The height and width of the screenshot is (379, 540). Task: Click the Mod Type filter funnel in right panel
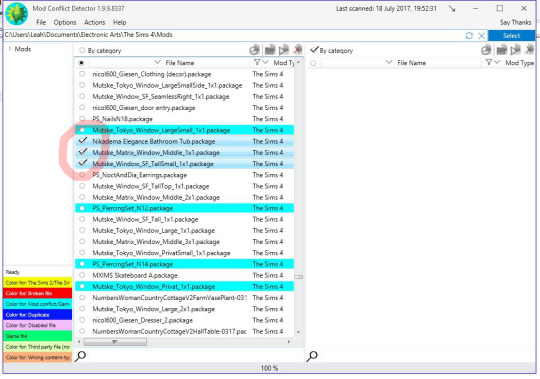coord(489,62)
